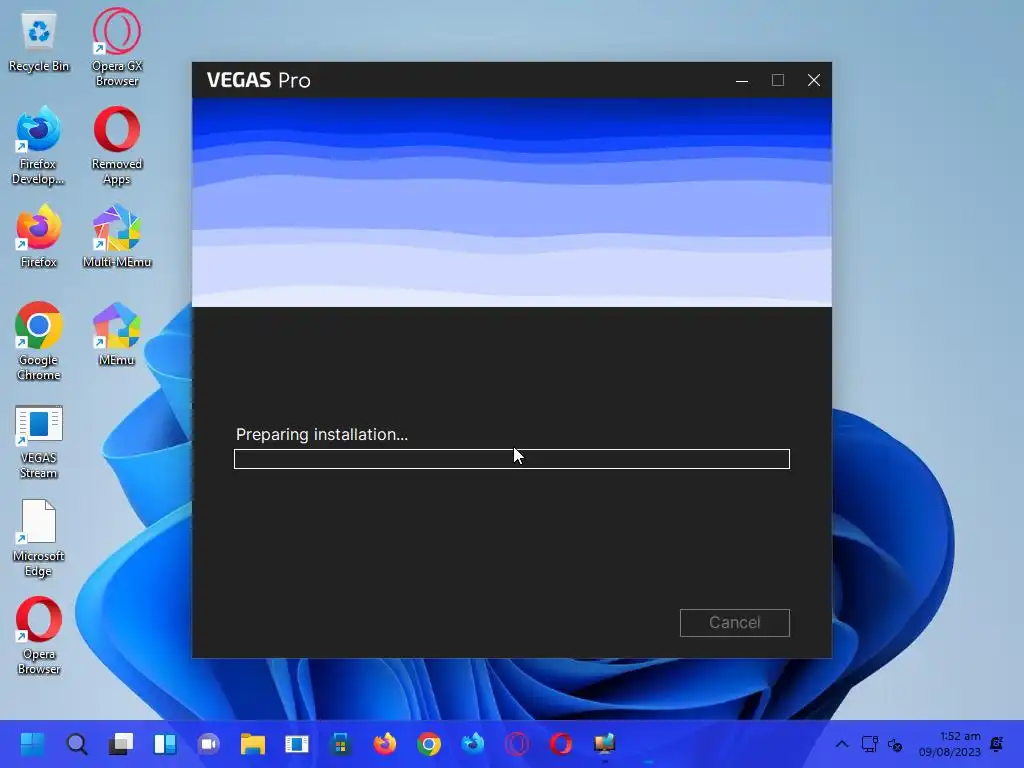
Task: Select the Google Chrome desktop shortcut
Action: coord(39,342)
